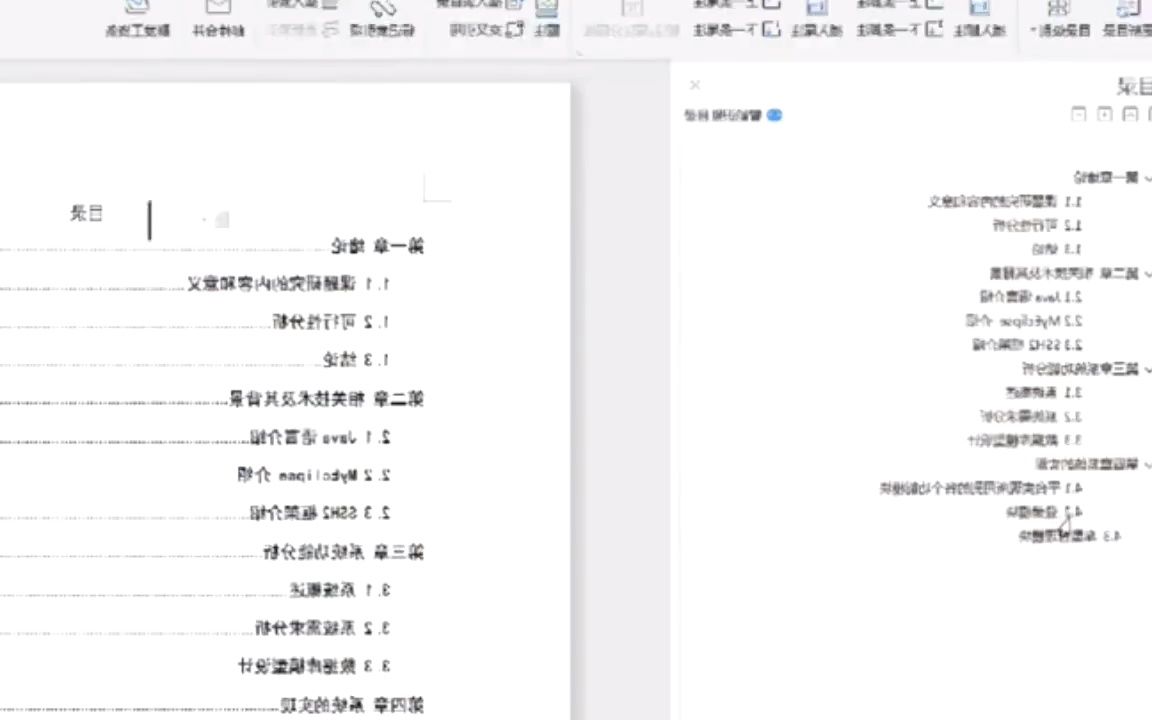Collapse the 第二章 chapter in the TOC pane

[1146, 271]
